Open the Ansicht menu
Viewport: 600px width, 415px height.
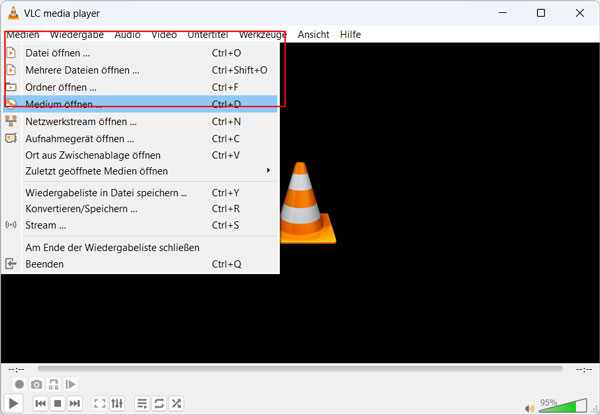pos(313,34)
